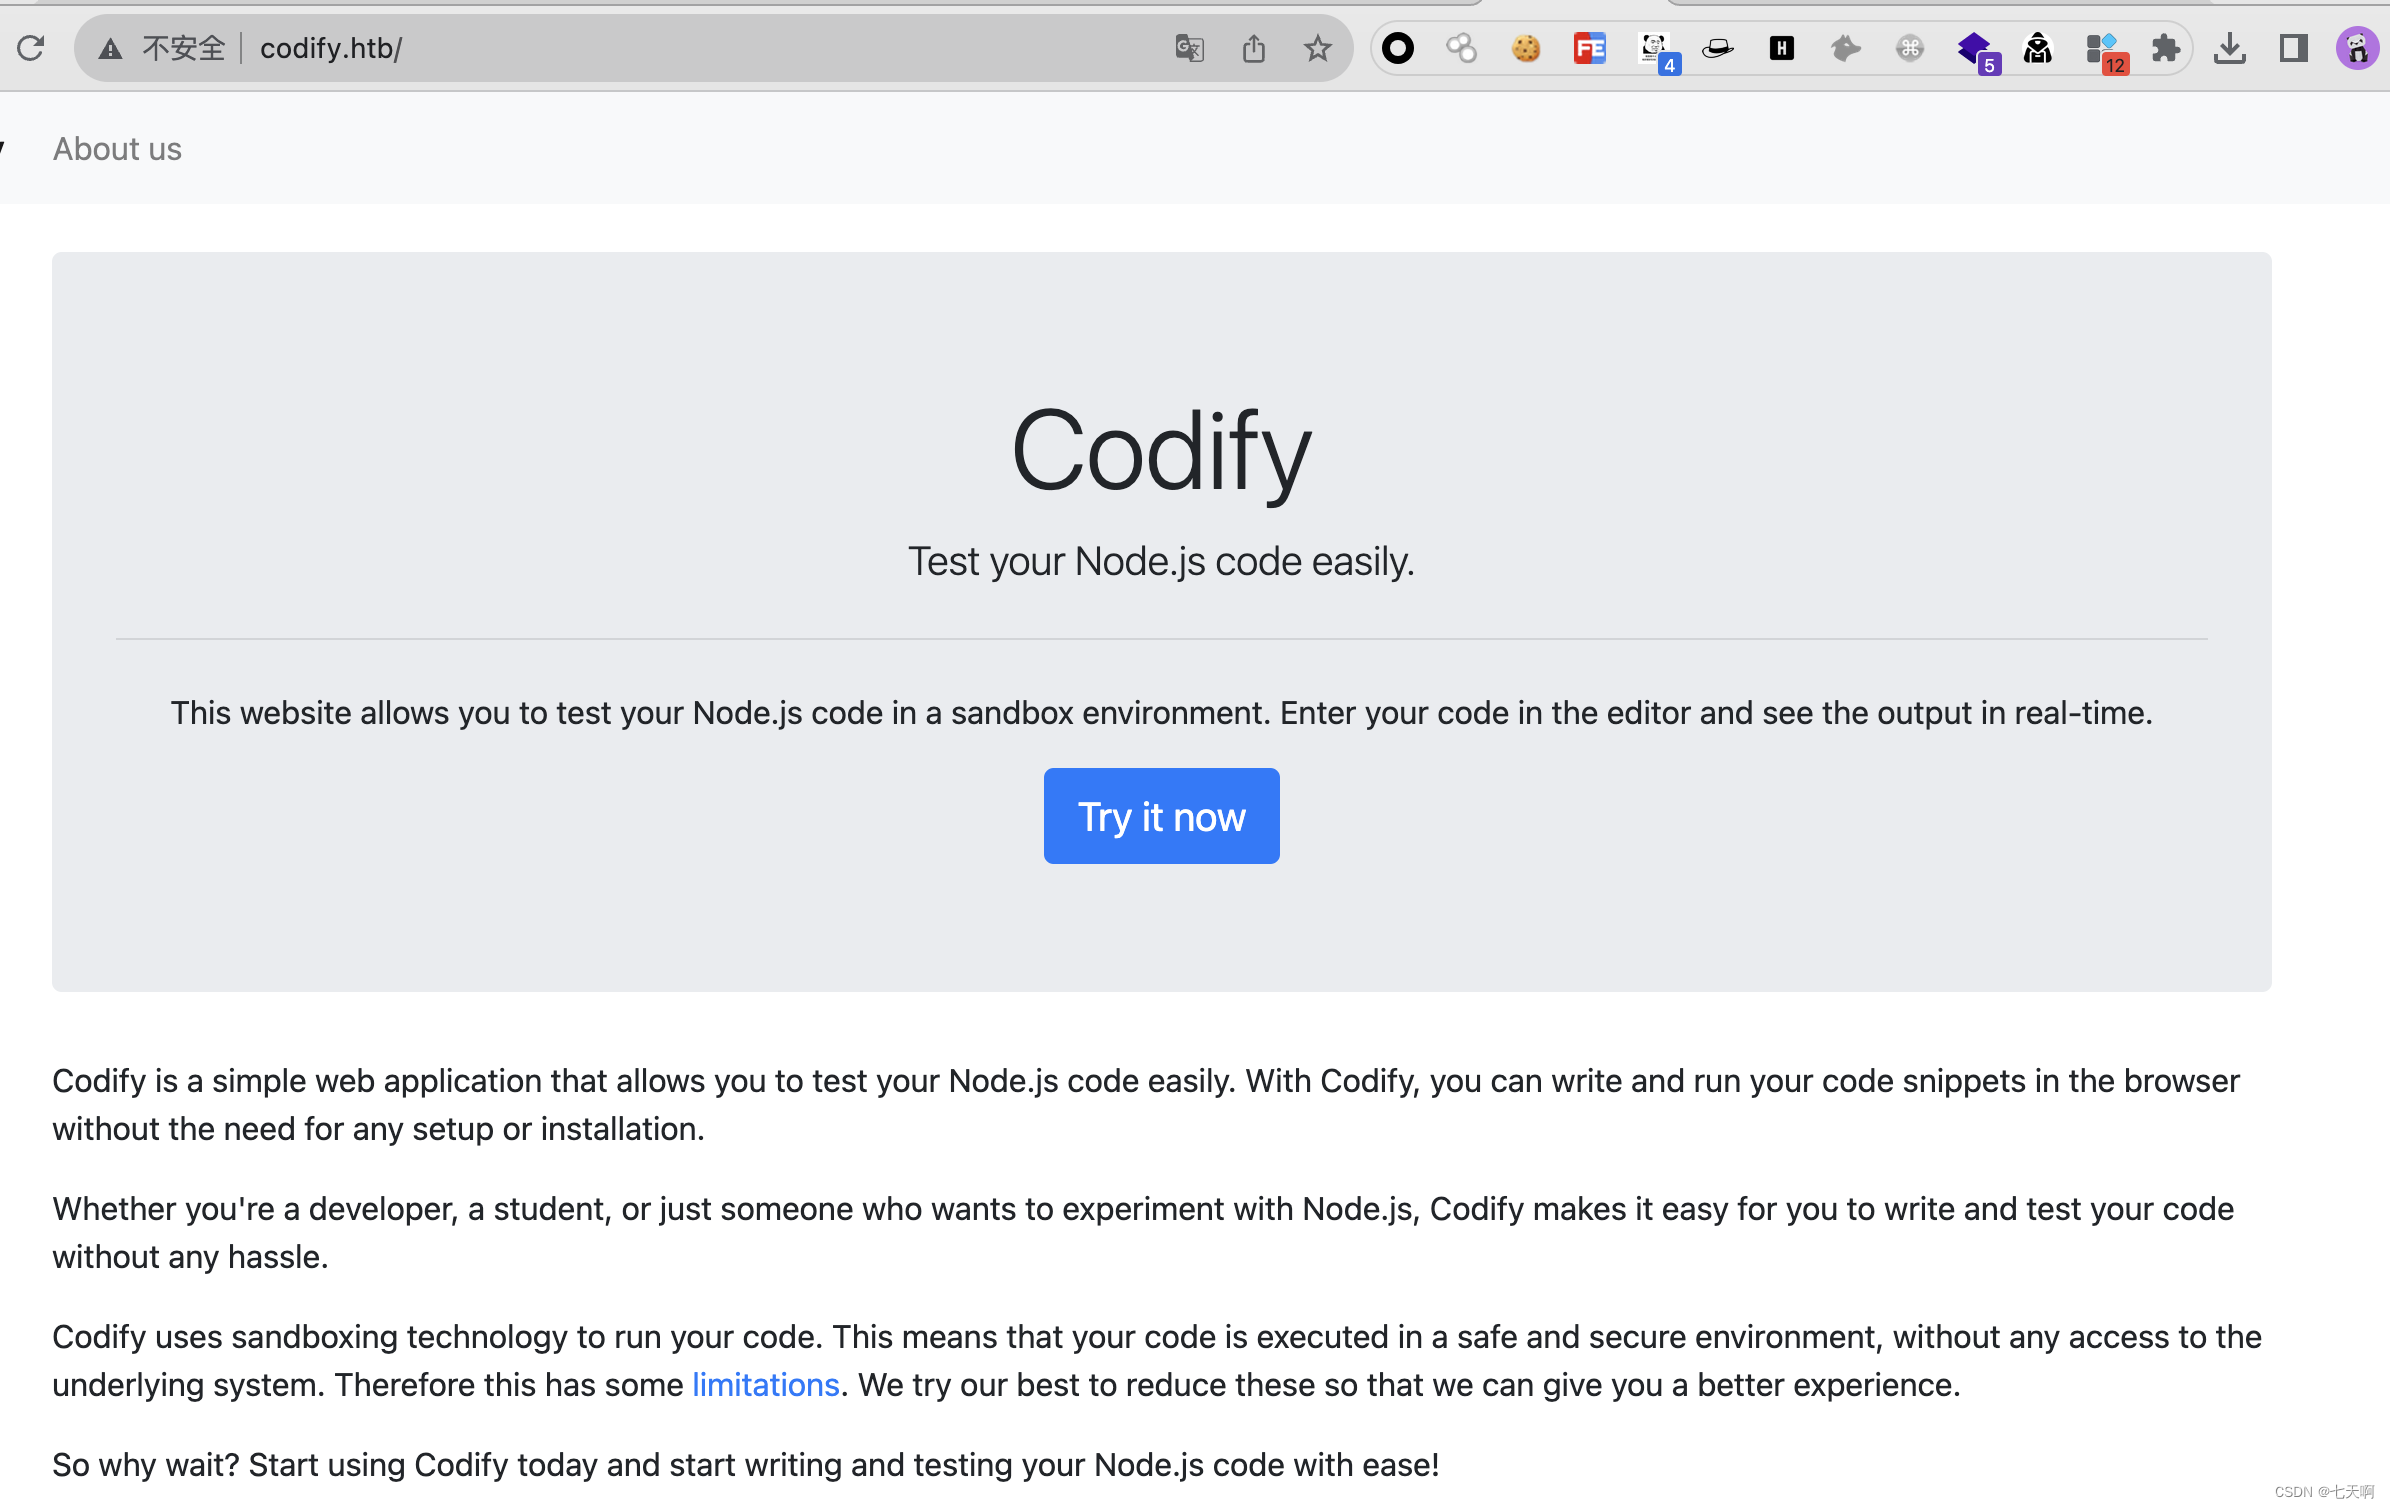The width and height of the screenshot is (2390, 1508).
Task: Open the widgets extension with red badge 12
Action: (x=2106, y=52)
